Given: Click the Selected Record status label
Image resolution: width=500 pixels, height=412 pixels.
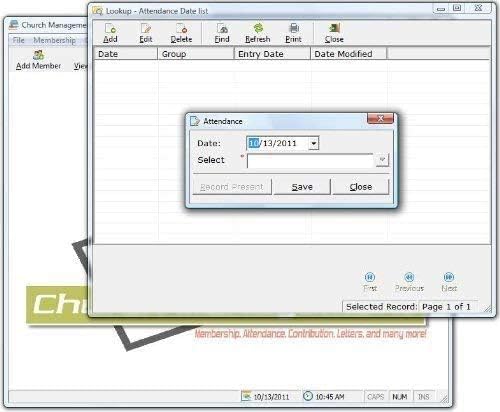Looking at the screenshot, I should click(x=381, y=307).
